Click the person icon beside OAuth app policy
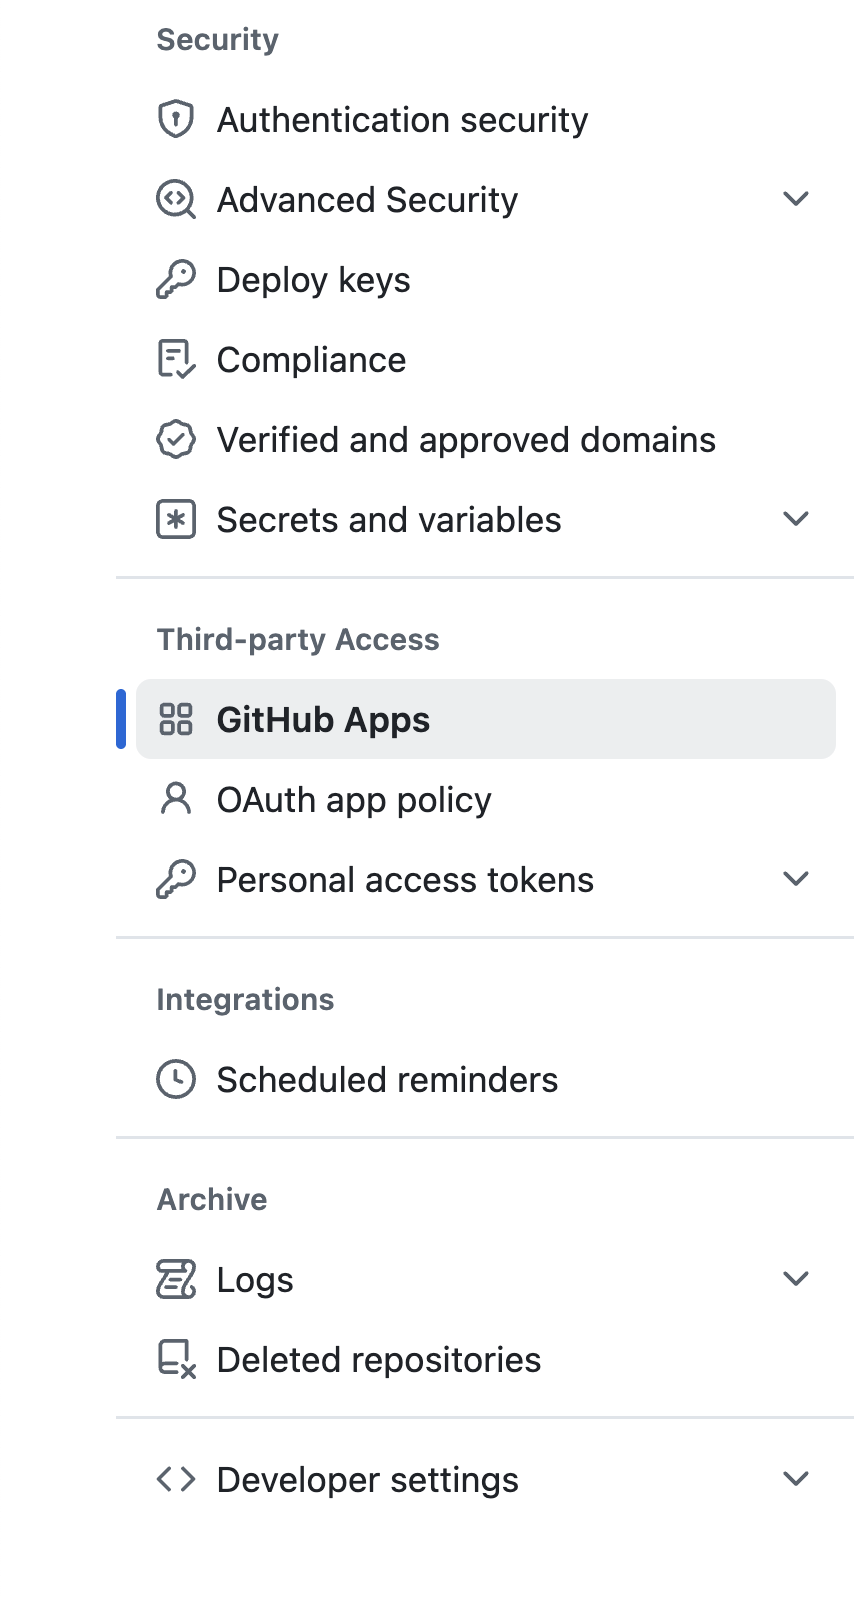Screen dimensions: 854x1598 click(x=176, y=799)
